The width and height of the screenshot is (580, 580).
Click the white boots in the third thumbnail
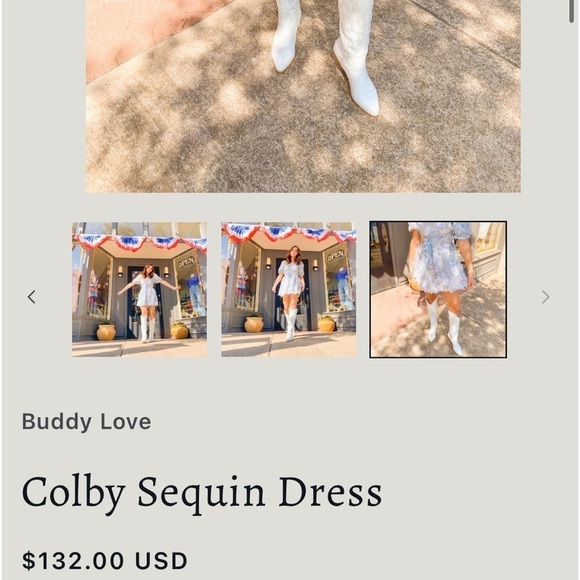coord(446,327)
